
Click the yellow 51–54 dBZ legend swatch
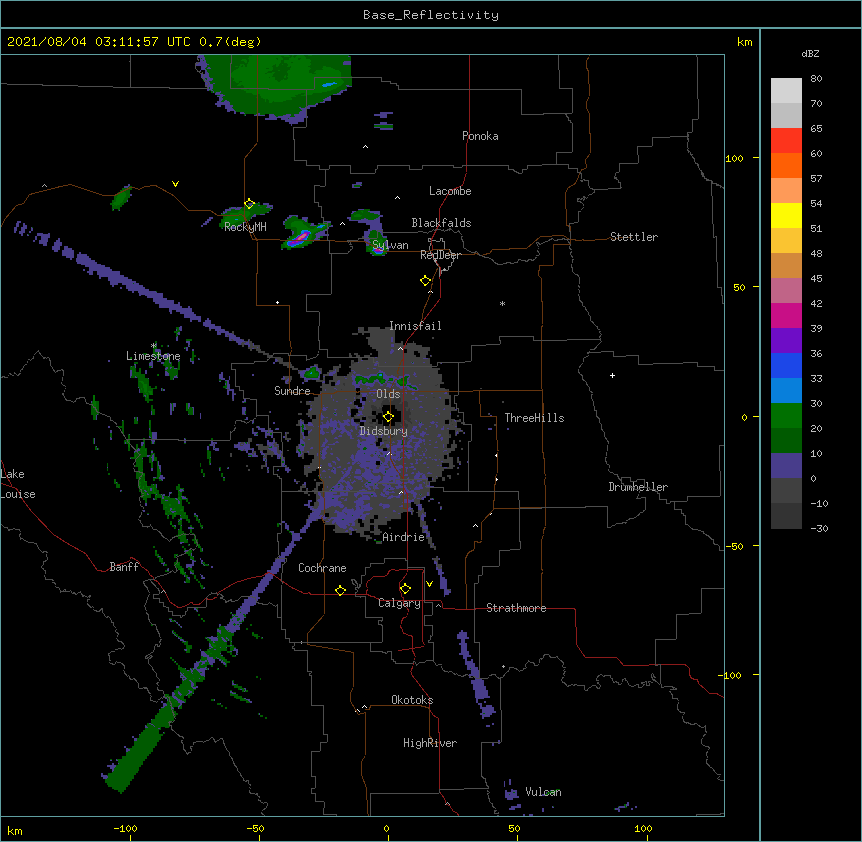point(786,215)
